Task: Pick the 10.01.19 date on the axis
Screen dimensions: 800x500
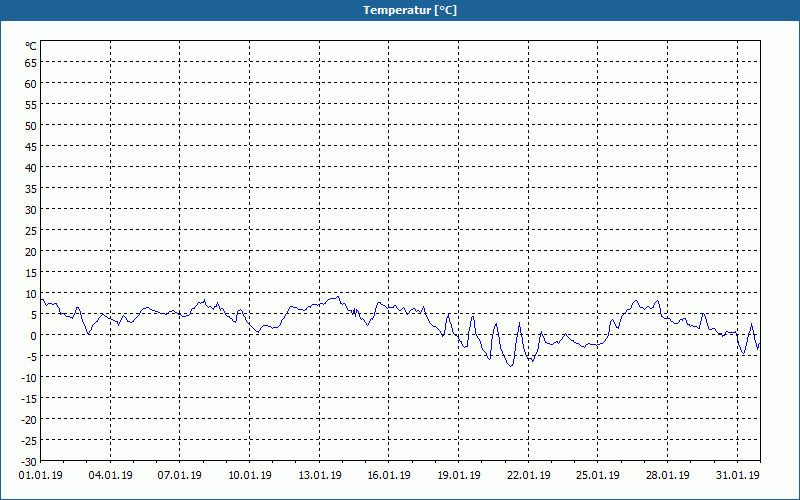Action: pyautogui.click(x=250, y=475)
